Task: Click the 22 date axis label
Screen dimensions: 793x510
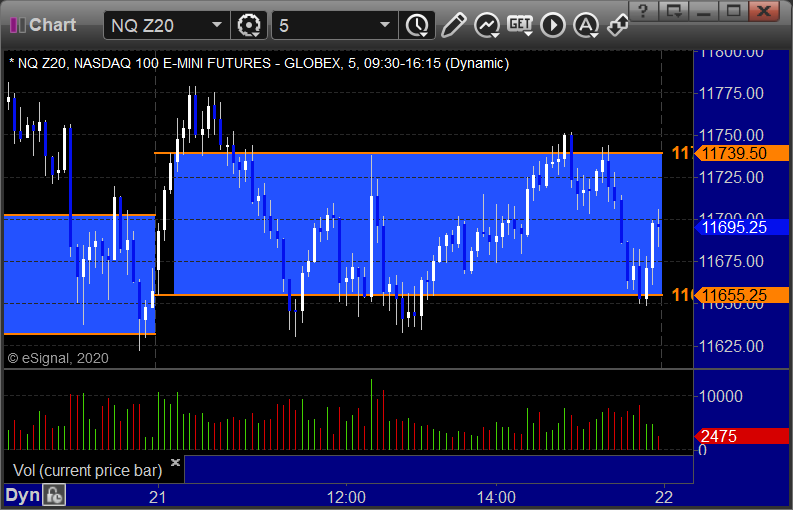Action: click(x=664, y=497)
